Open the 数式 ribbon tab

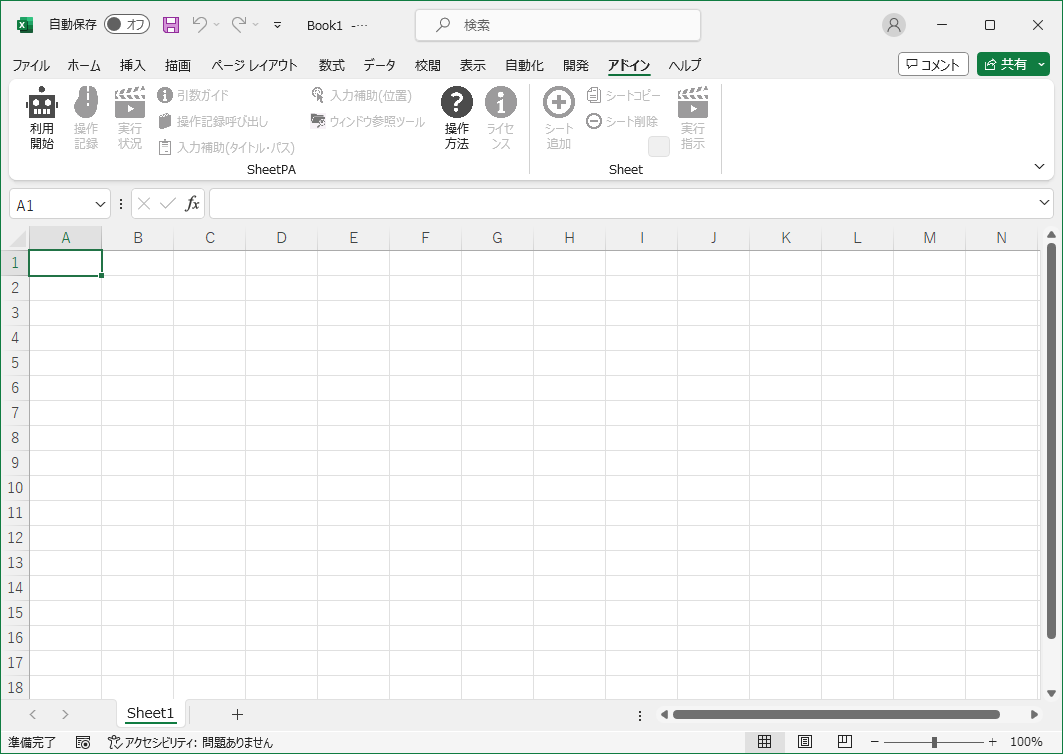[331, 65]
